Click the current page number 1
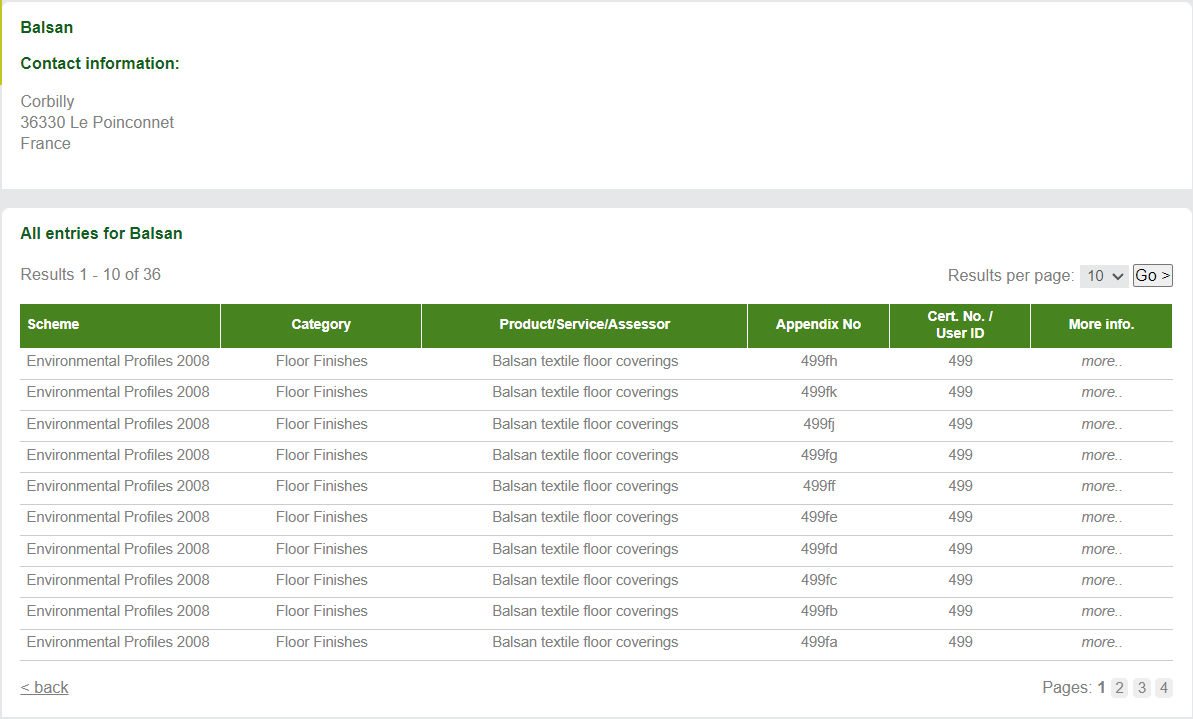1193x719 pixels. point(1101,688)
